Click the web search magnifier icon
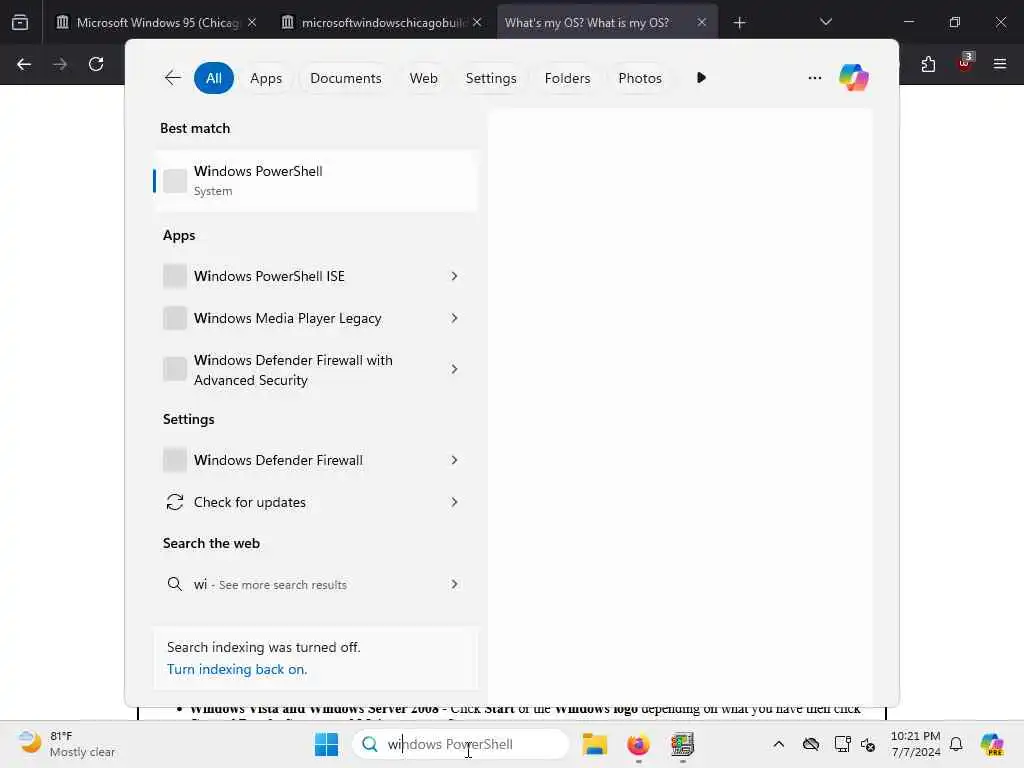This screenshot has width=1024, height=768. (x=174, y=584)
